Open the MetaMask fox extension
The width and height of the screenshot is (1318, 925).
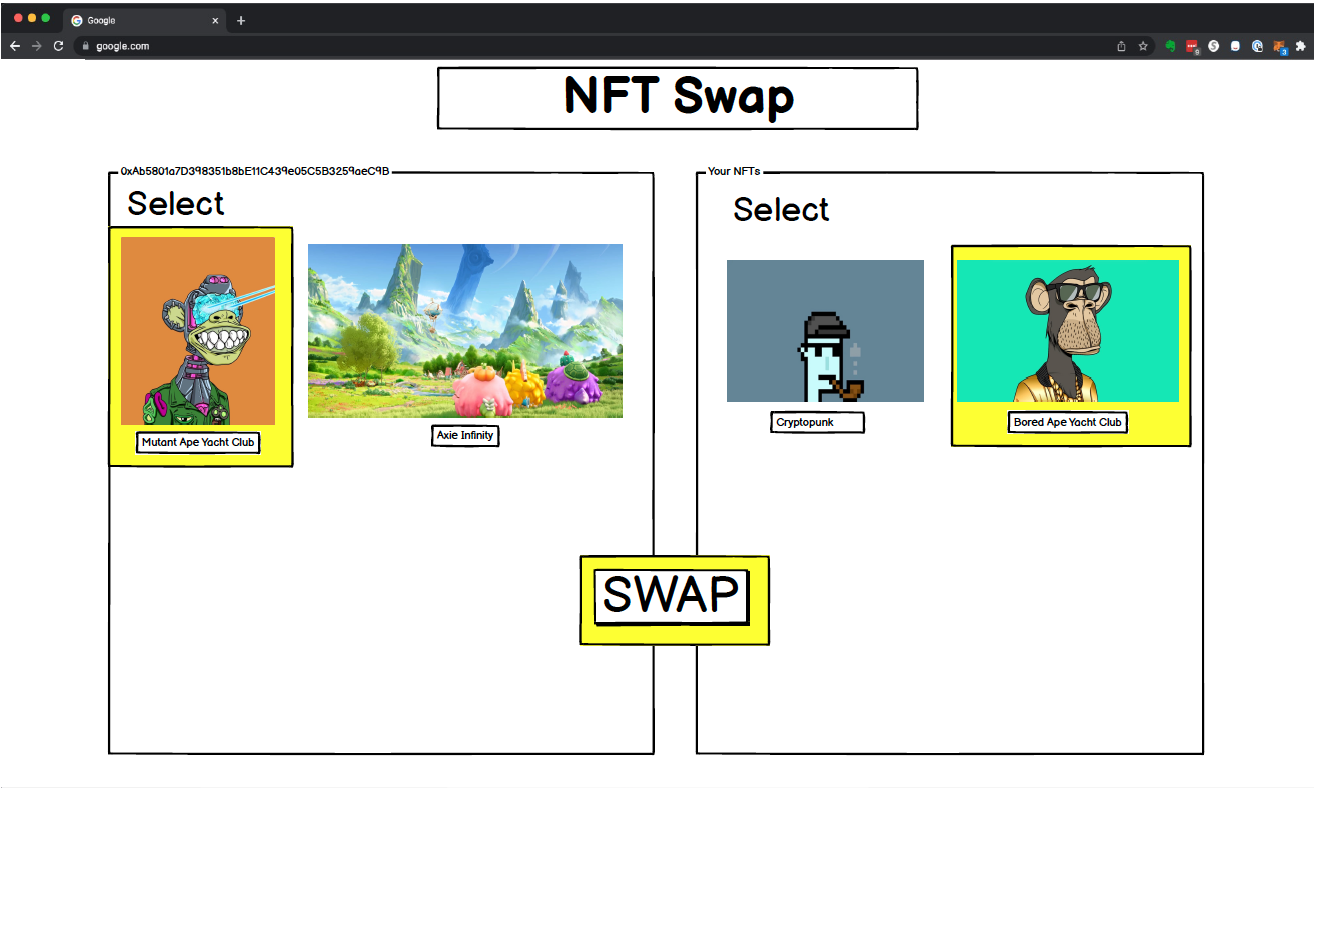[1279, 46]
